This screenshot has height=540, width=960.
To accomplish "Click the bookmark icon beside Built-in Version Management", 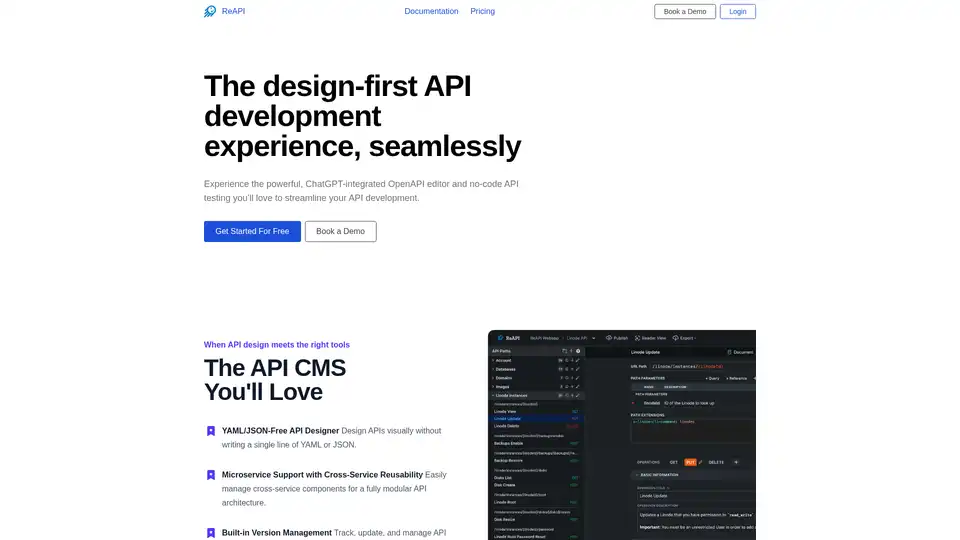I will pos(211,533).
